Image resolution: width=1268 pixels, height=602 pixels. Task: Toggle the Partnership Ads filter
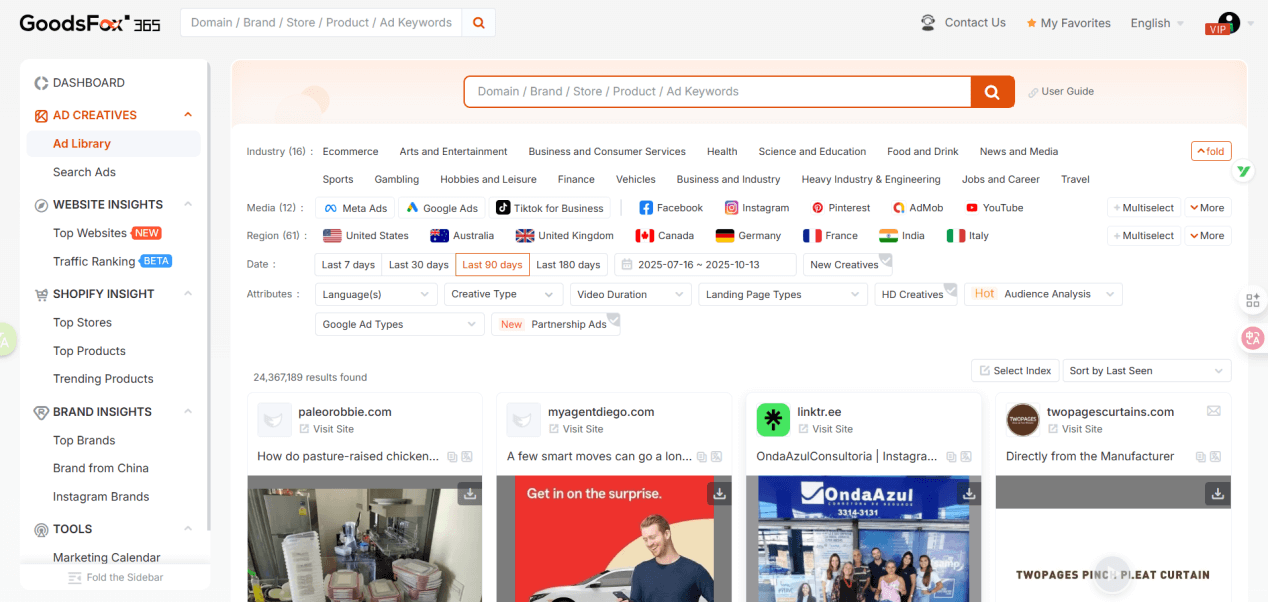click(556, 325)
